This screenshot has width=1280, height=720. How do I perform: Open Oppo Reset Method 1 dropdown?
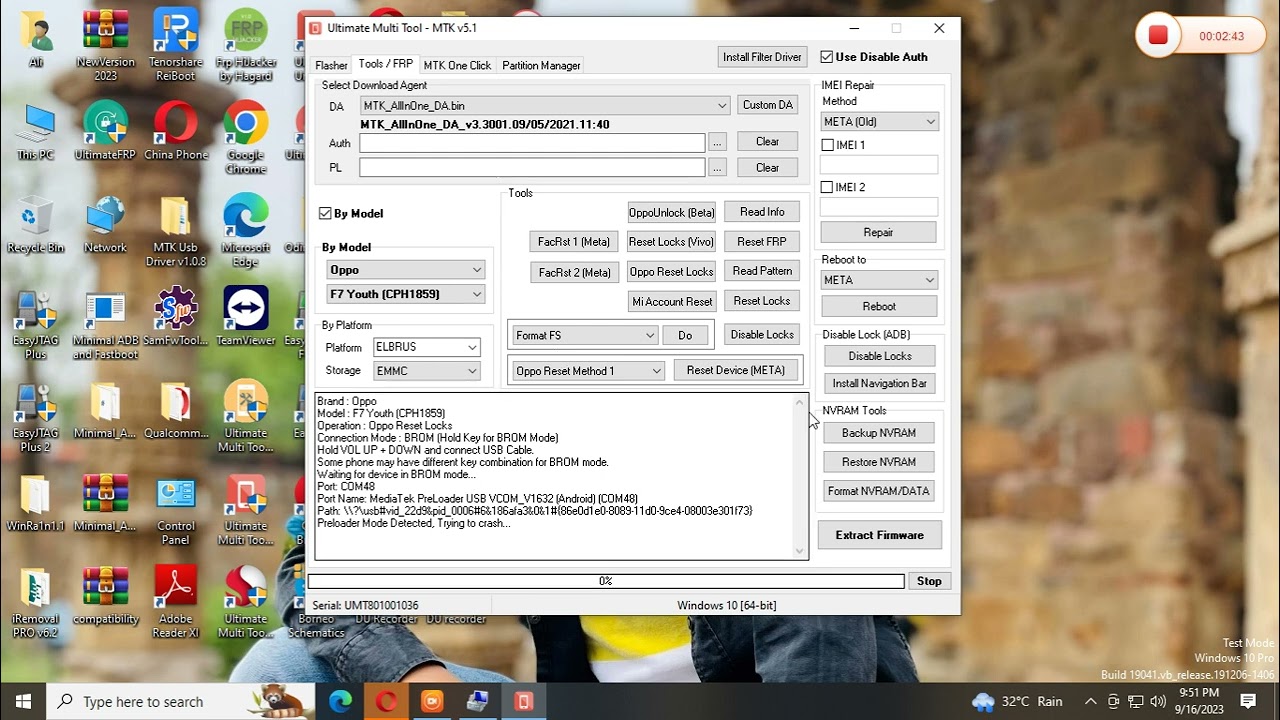[588, 371]
